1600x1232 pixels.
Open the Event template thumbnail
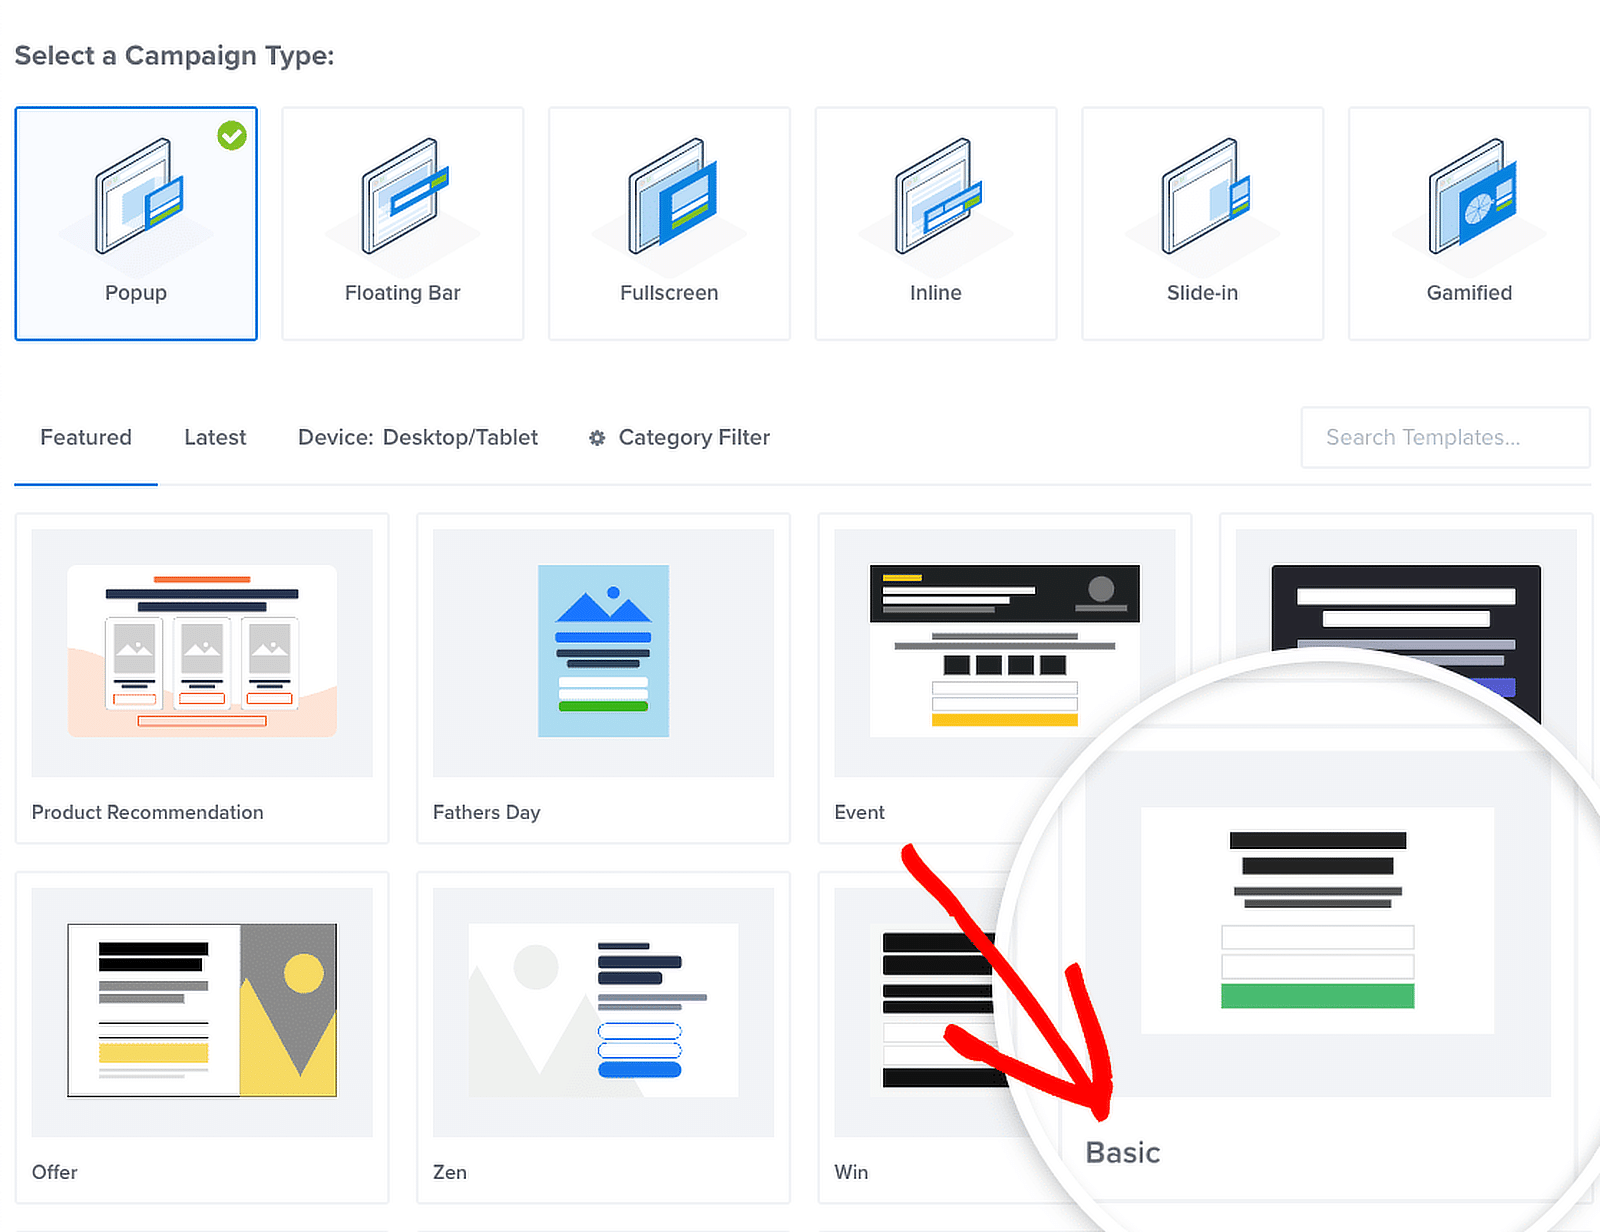click(1004, 652)
